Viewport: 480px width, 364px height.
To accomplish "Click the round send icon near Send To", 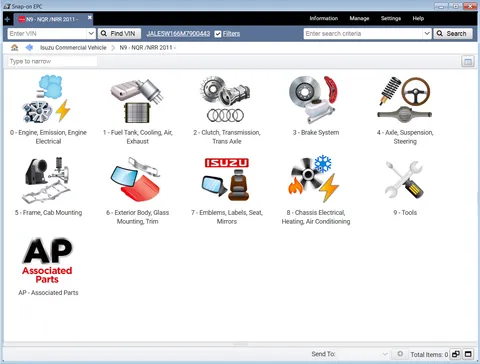I will pyautogui.click(x=400, y=354).
